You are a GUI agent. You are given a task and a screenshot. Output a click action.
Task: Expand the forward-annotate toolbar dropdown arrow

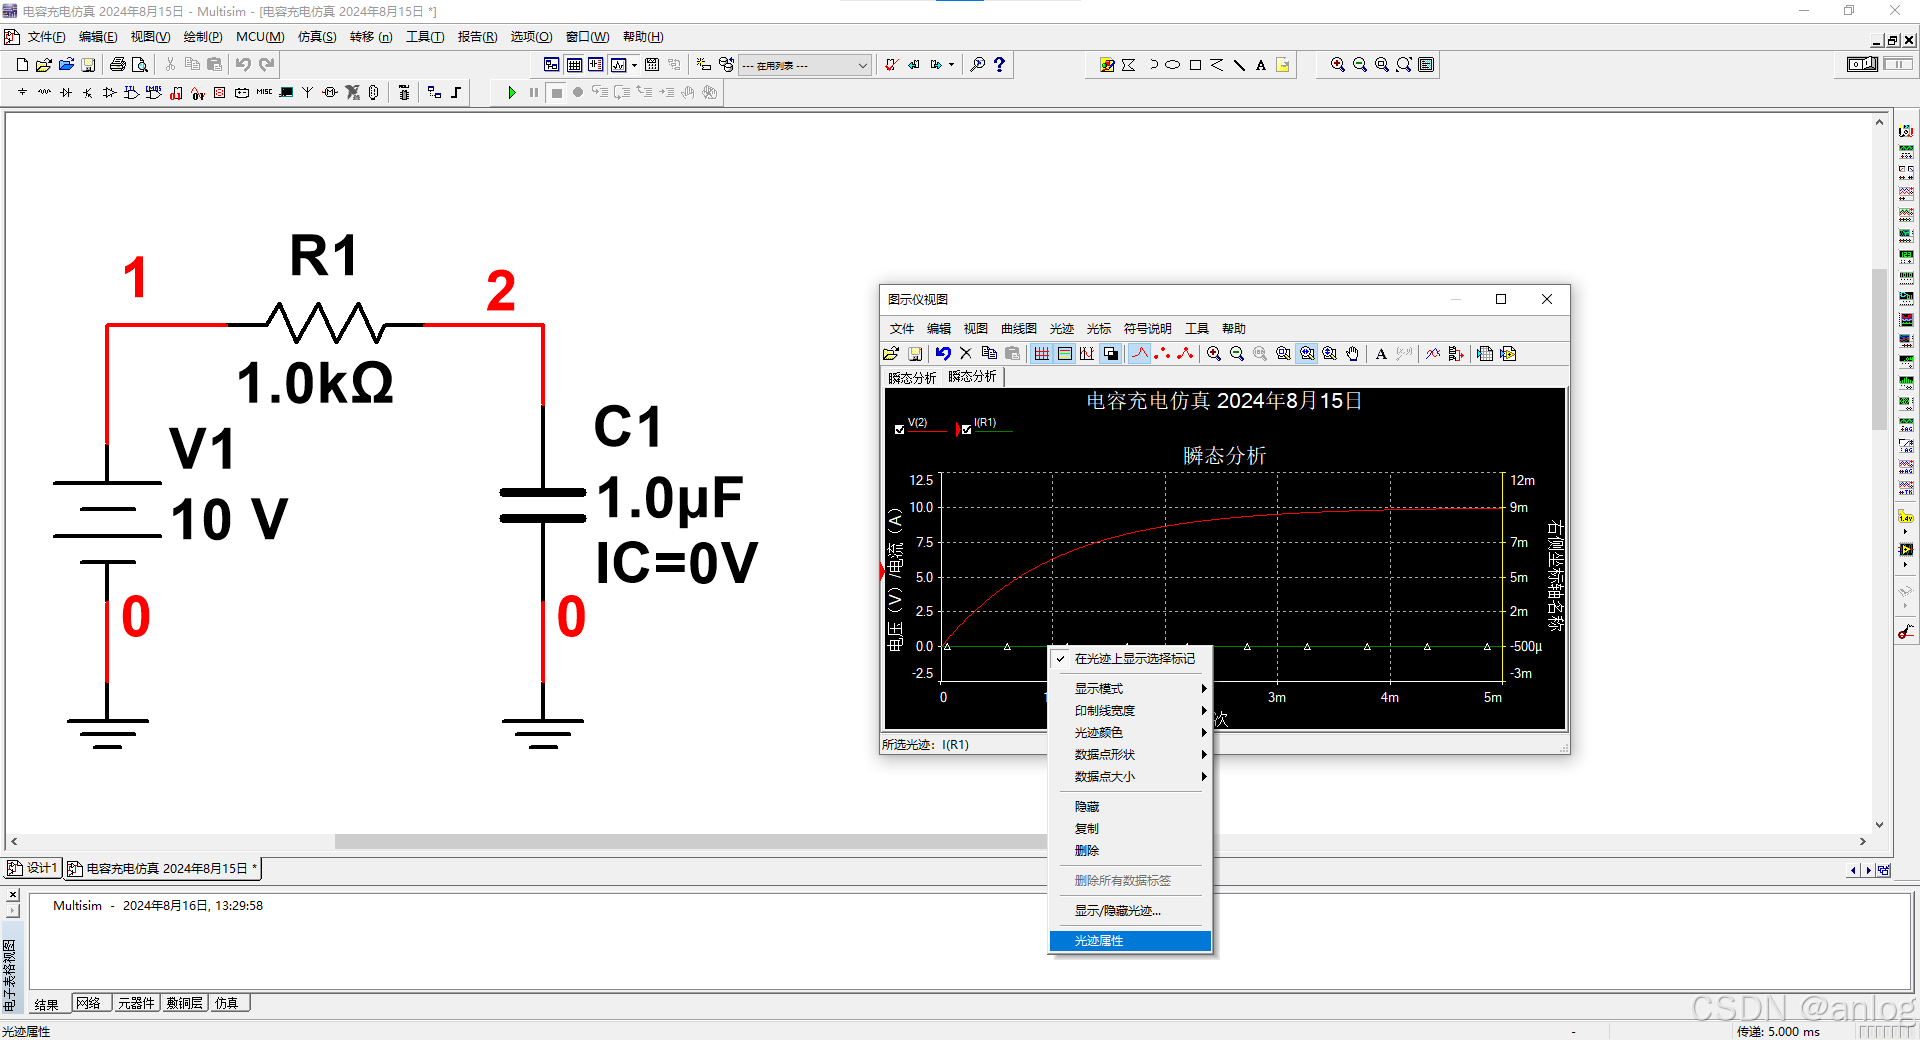pos(951,65)
